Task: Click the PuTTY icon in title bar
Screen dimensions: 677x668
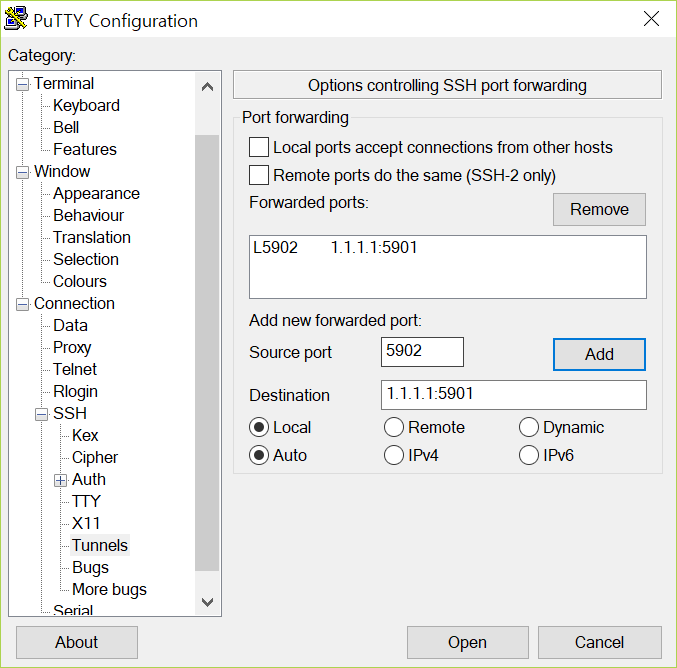Action: coord(16,19)
